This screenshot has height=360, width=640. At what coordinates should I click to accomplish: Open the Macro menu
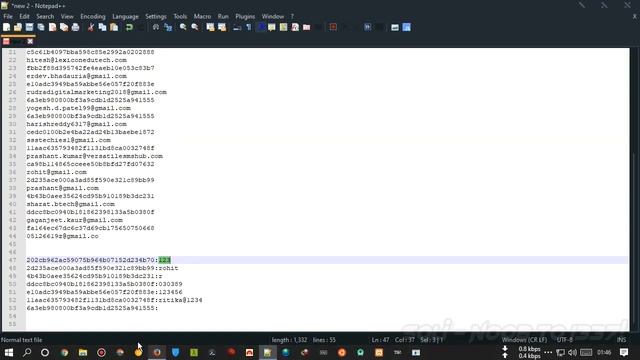(202, 16)
